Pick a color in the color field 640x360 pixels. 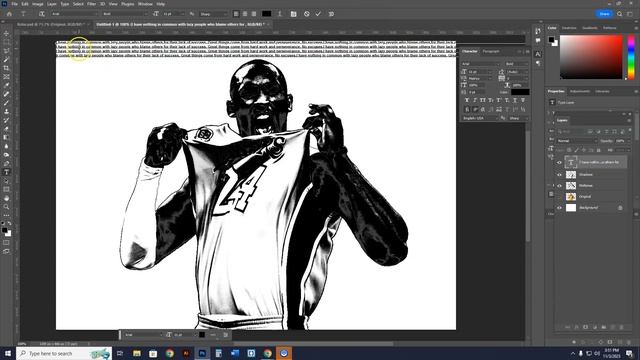coord(591,57)
